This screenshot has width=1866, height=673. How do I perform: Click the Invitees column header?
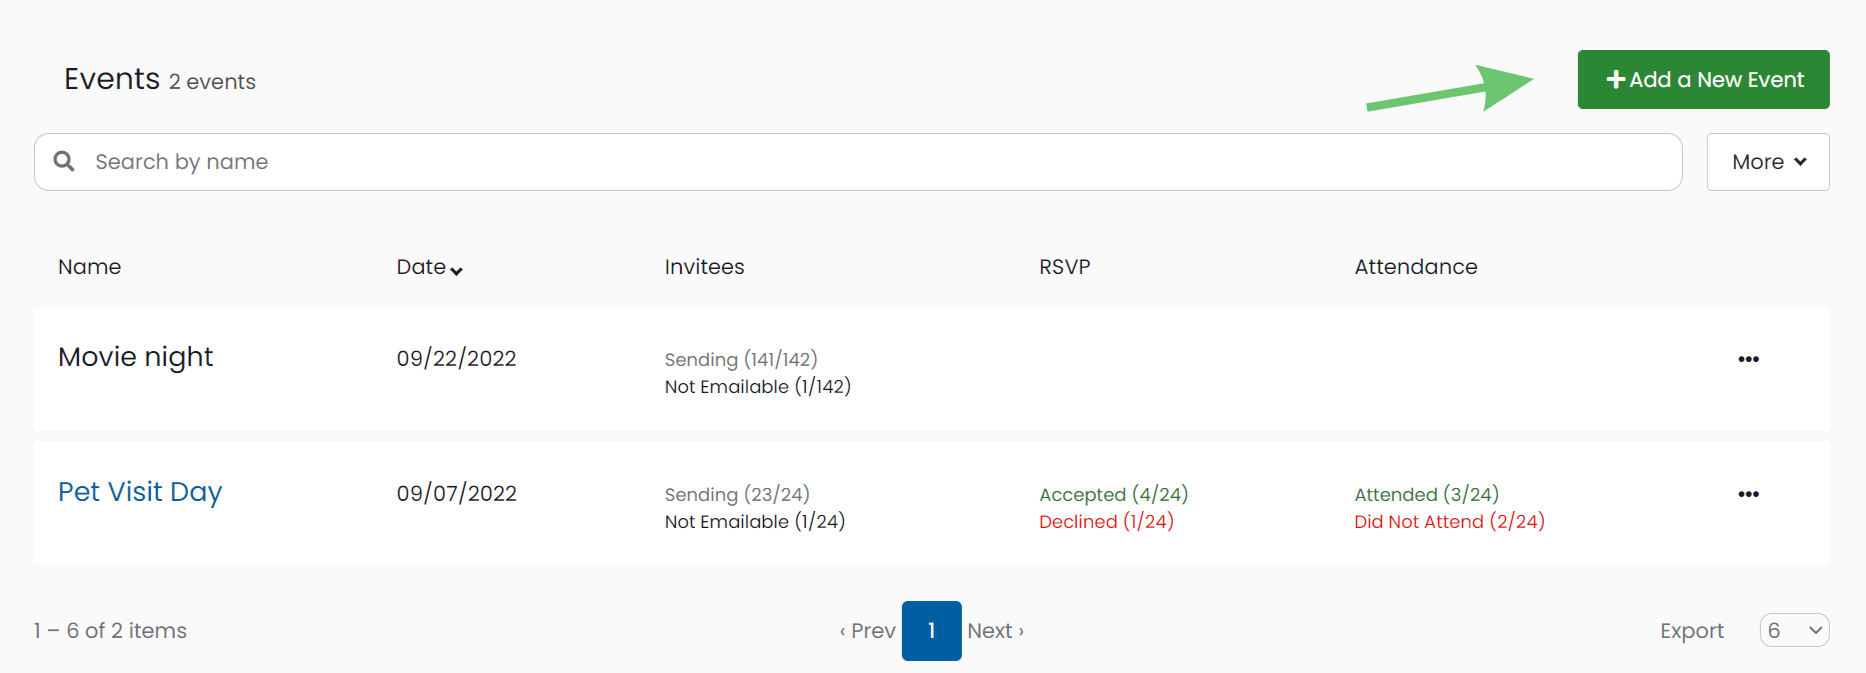[704, 267]
